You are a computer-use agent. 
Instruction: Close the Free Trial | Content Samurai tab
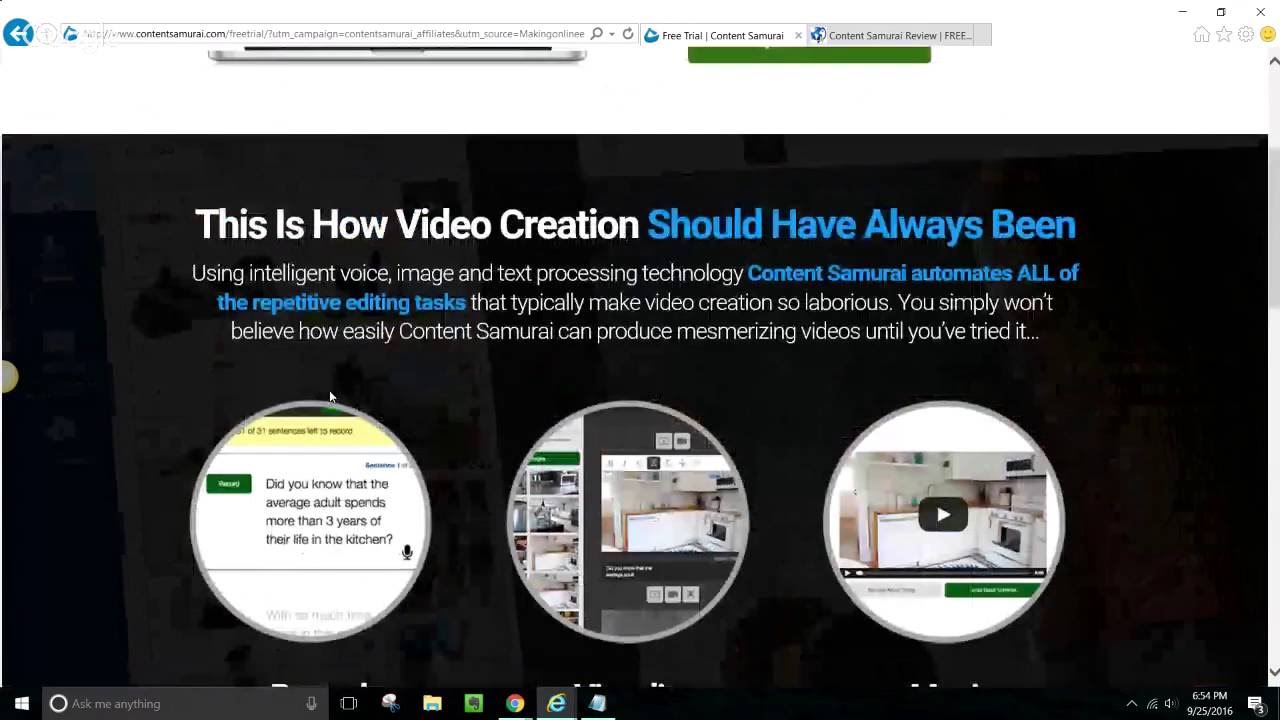798,35
